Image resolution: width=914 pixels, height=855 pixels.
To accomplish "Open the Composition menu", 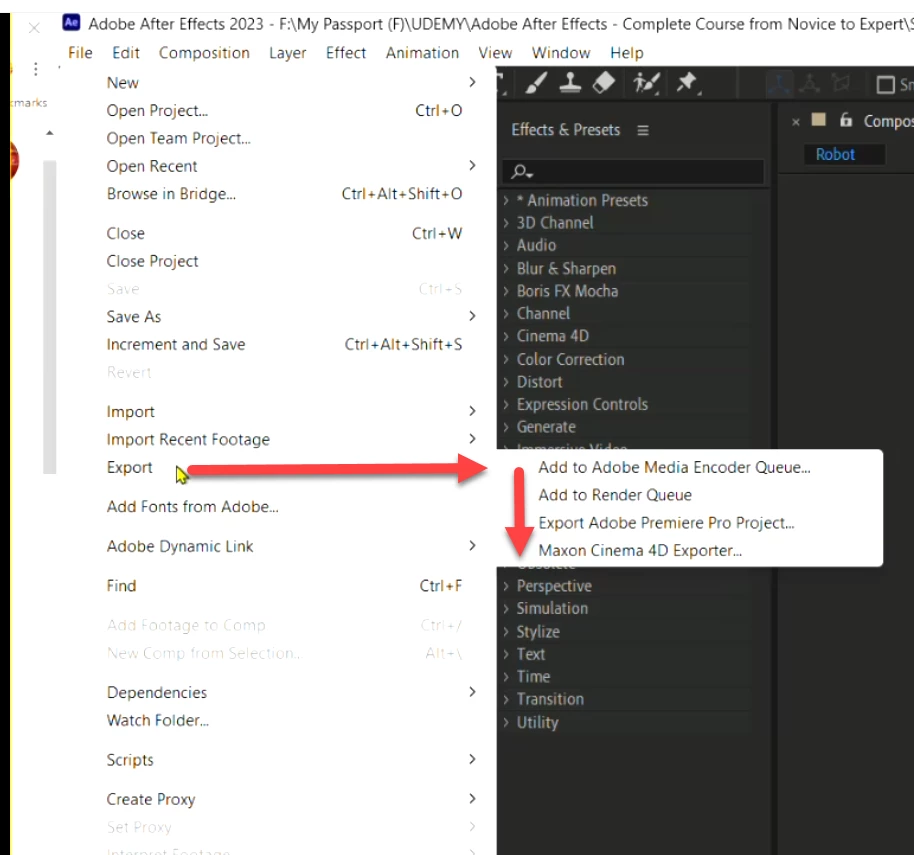I will point(204,53).
